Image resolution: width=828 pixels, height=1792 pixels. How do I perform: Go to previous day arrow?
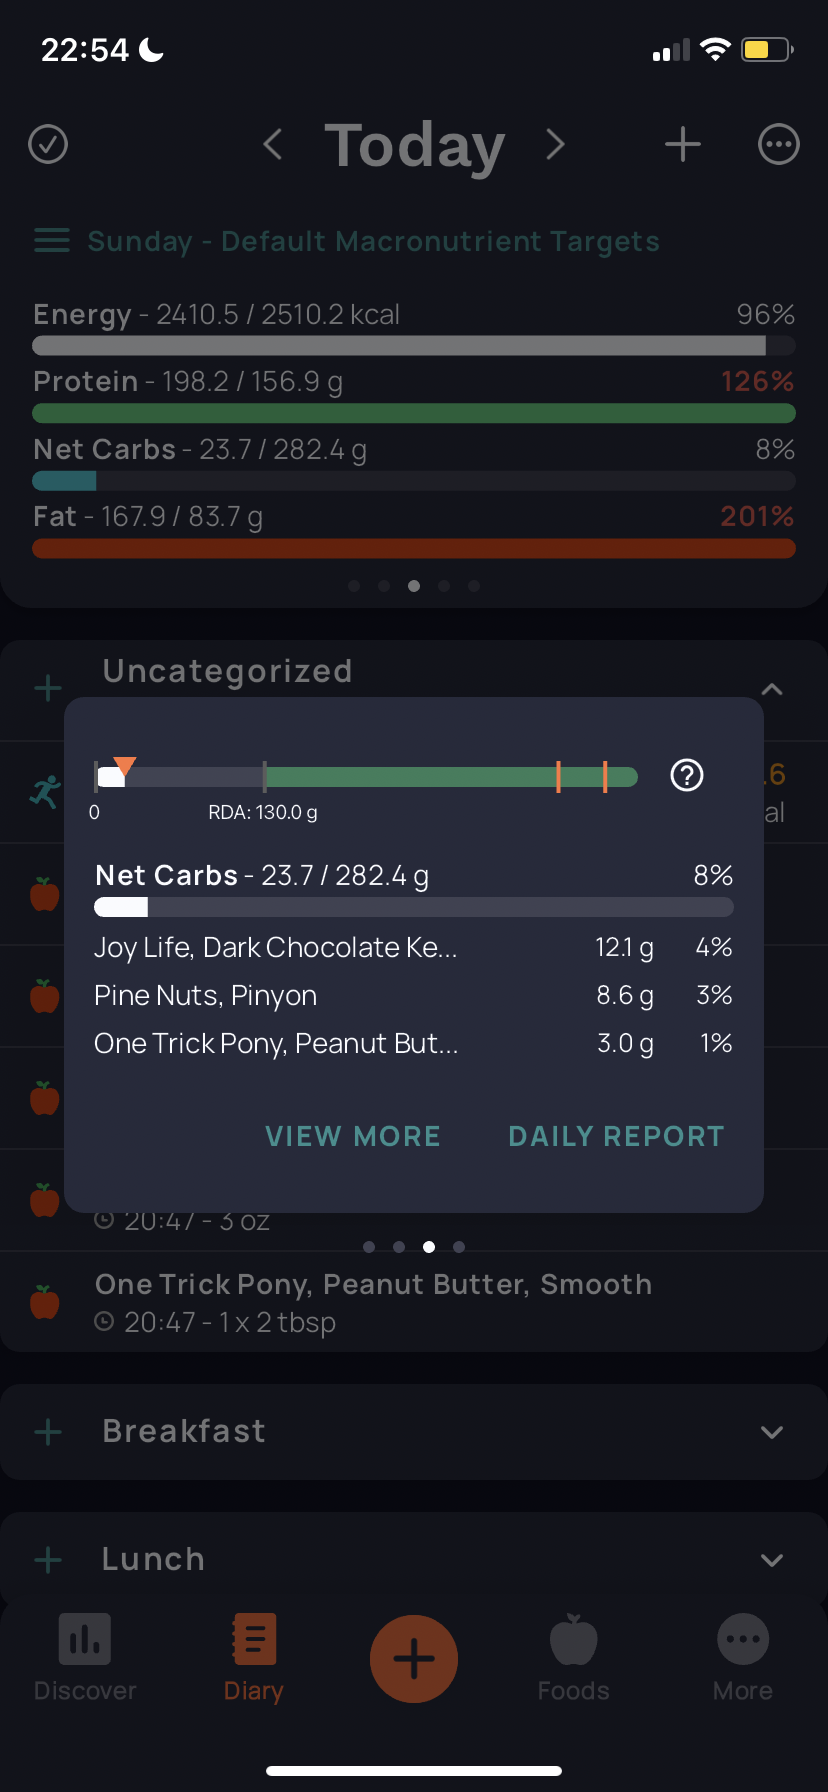click(x=272, y=144)
